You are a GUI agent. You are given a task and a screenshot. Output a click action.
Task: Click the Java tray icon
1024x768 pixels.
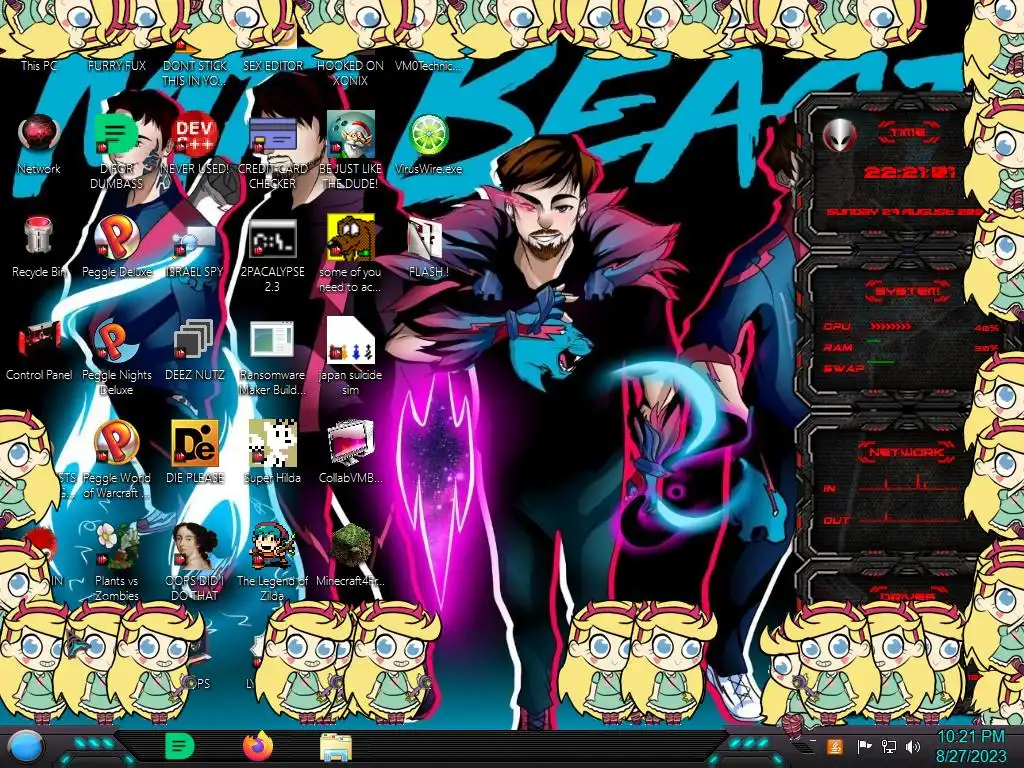tap(835, 746)
